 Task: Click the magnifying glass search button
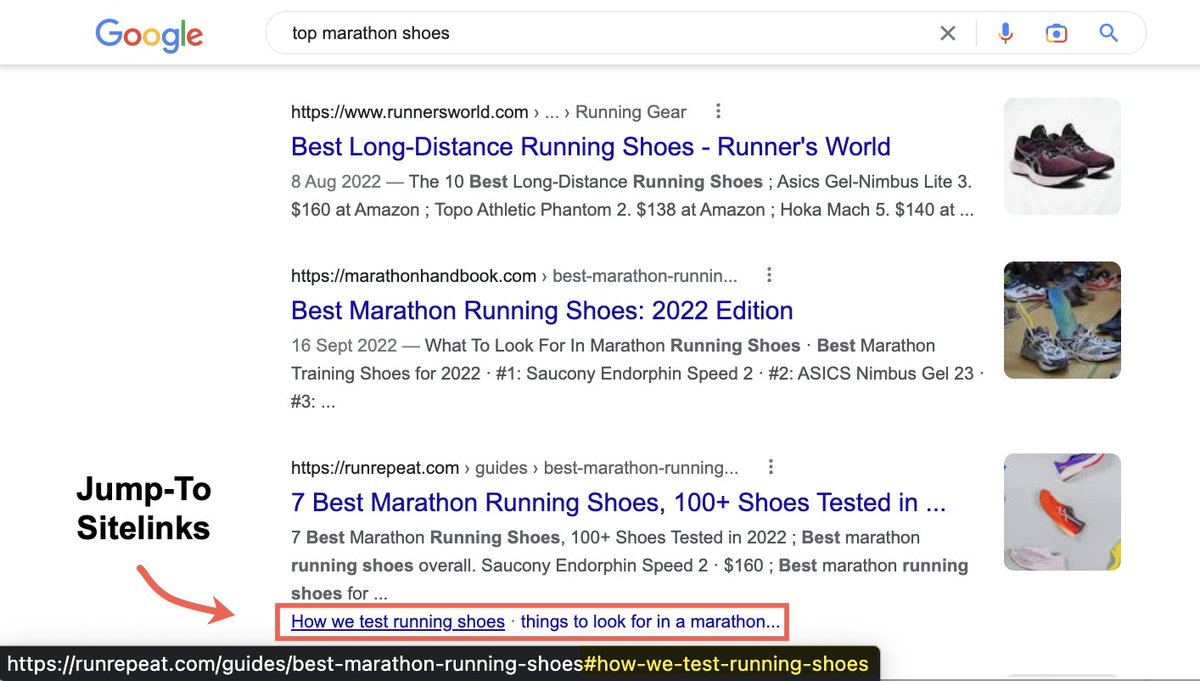(x=1108, y=33)
